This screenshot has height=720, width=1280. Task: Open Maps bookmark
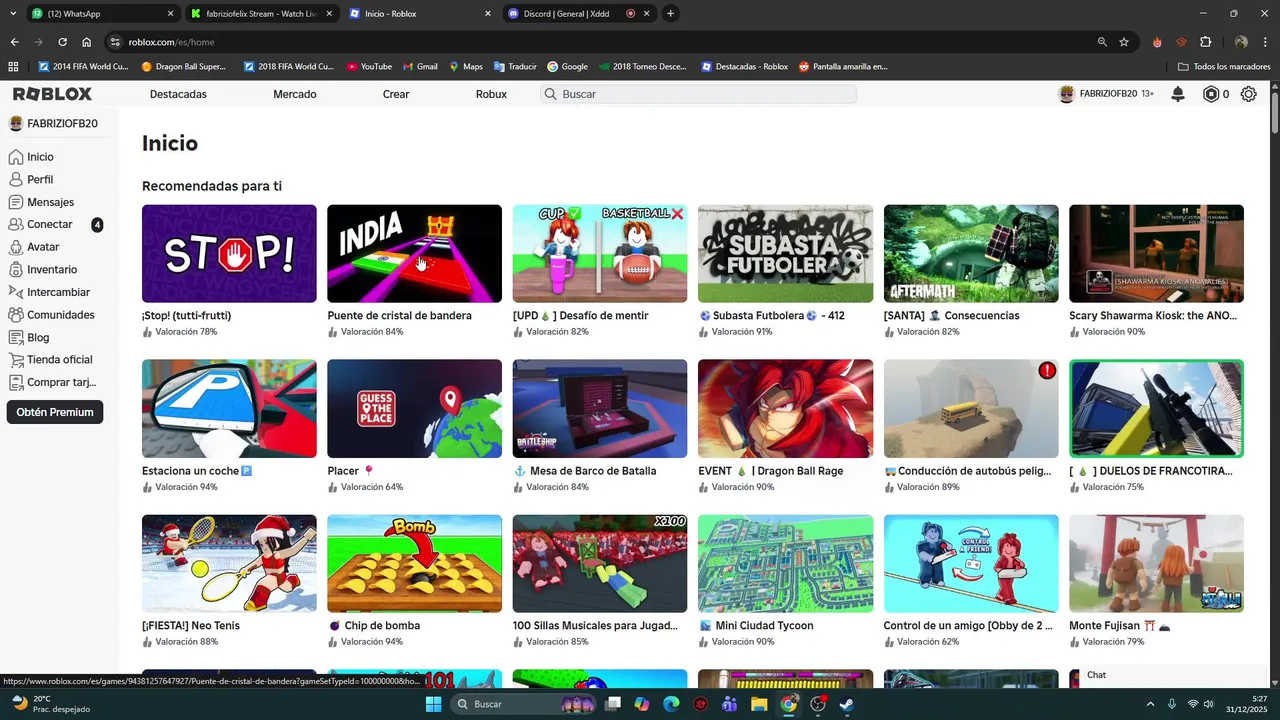tap(466, 67)
